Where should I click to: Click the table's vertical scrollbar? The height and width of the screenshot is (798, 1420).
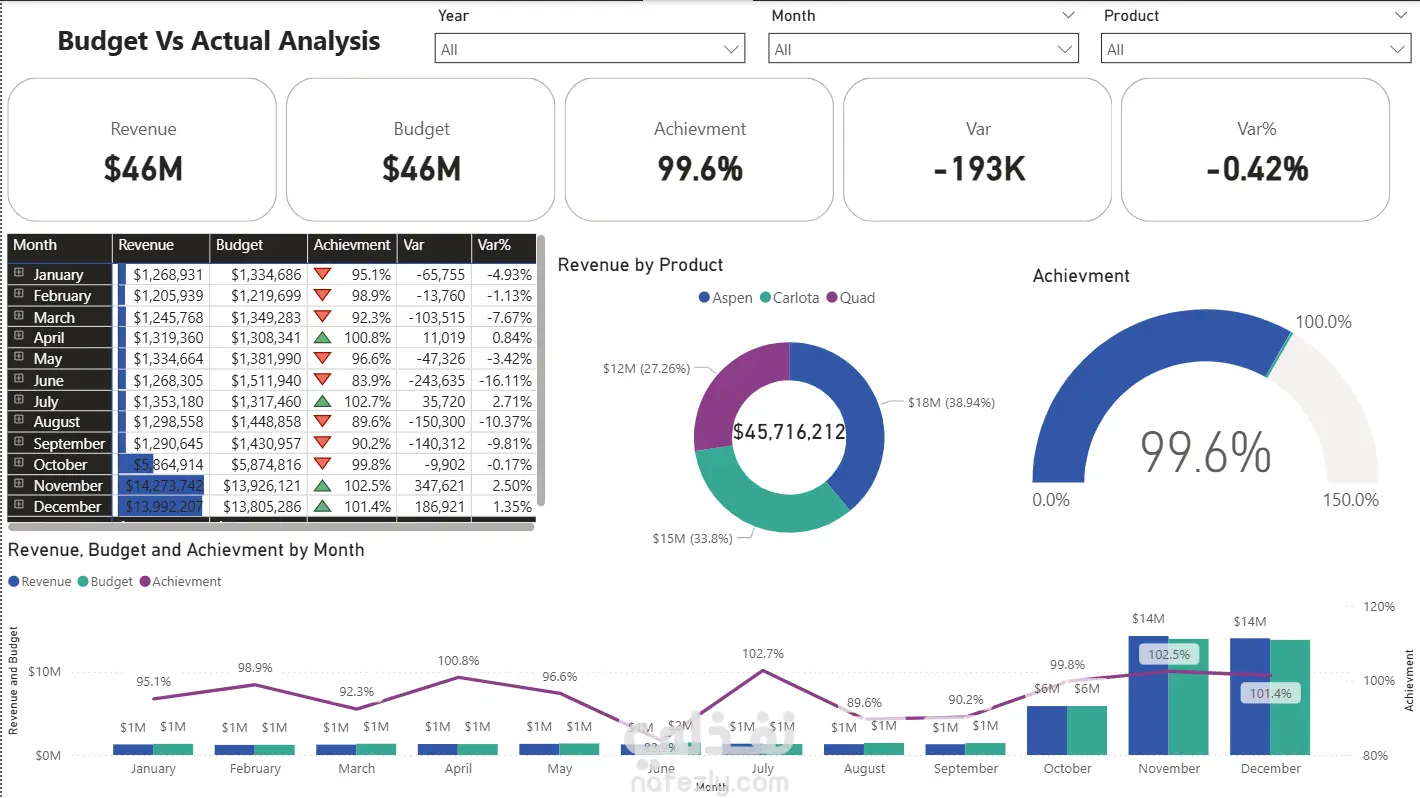click(x=541, y=370)
